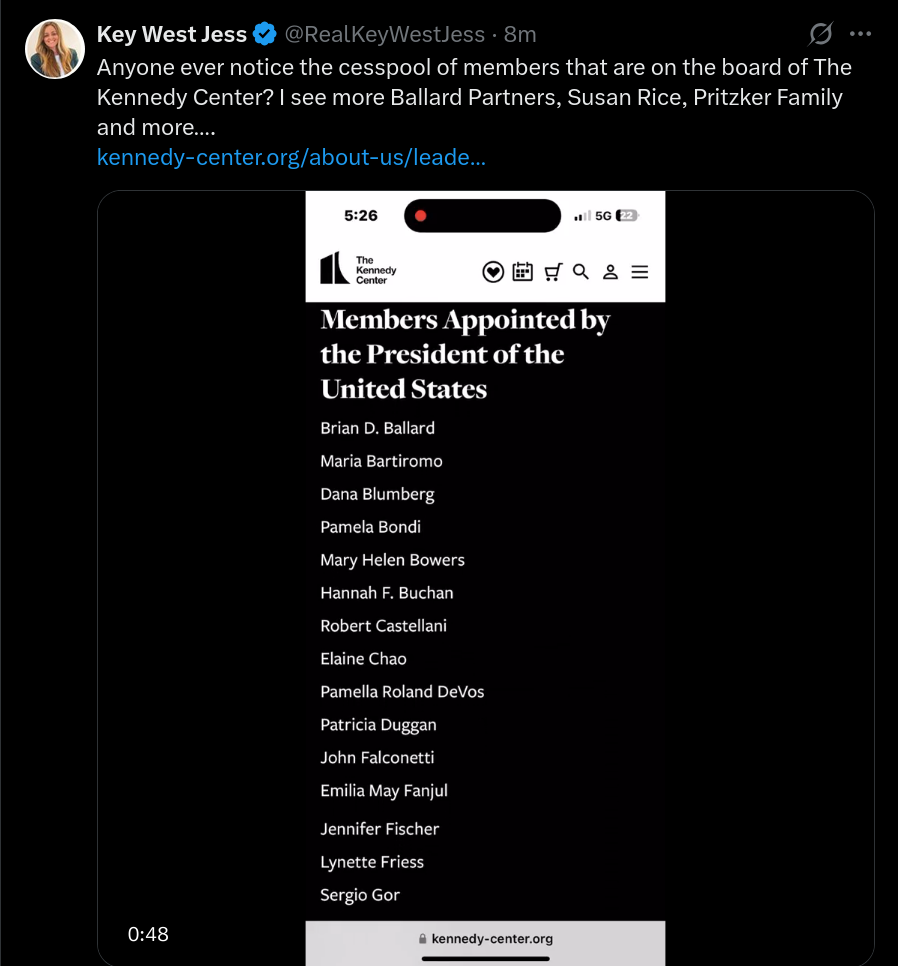Image resolution: width=898 pixels, height=966 pixels.
Task: Click the 8m tweet timestamp
Action: (520, 34)
